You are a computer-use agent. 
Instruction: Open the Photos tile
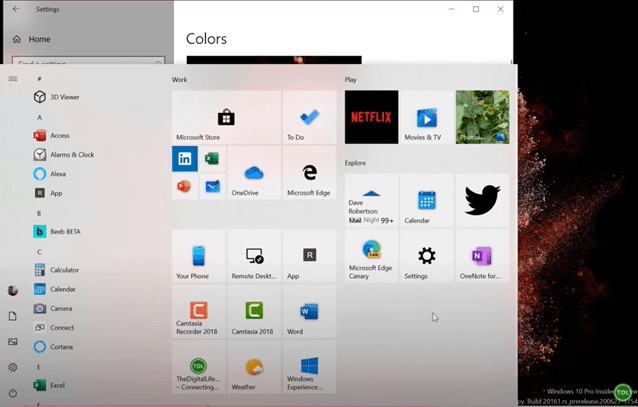pyautogui.click(x=482, y=117)
